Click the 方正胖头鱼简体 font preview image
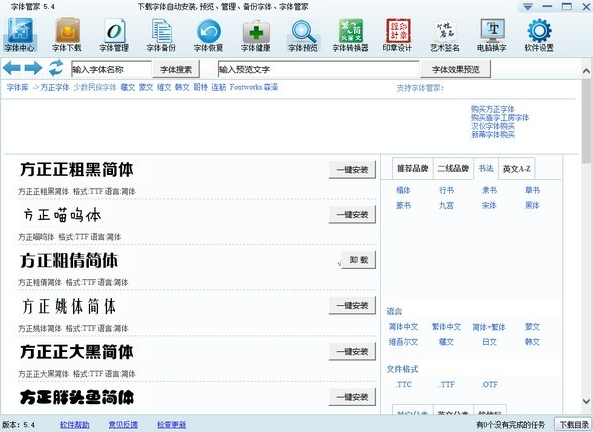Viewport: 593px width, 432px height. 77,397
